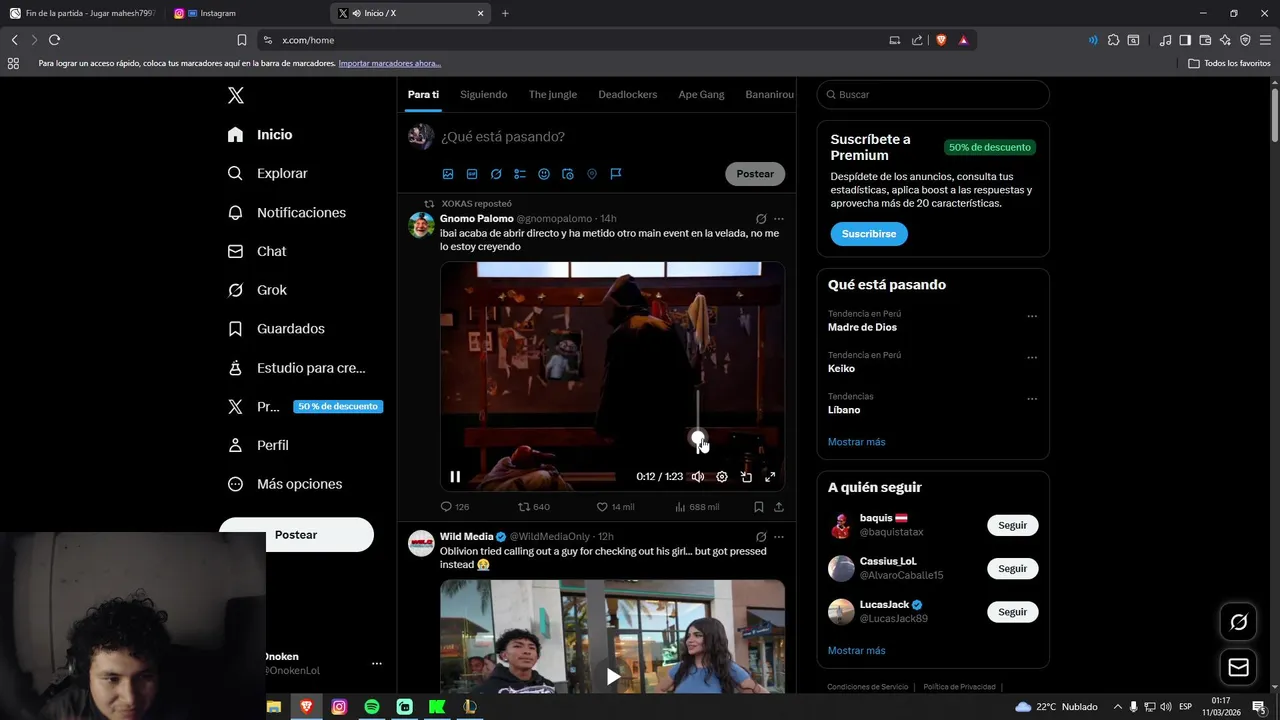The width and height of the screenshot is (1280, 720).
Task: Pause the playing video
Action: click(455, 477)
